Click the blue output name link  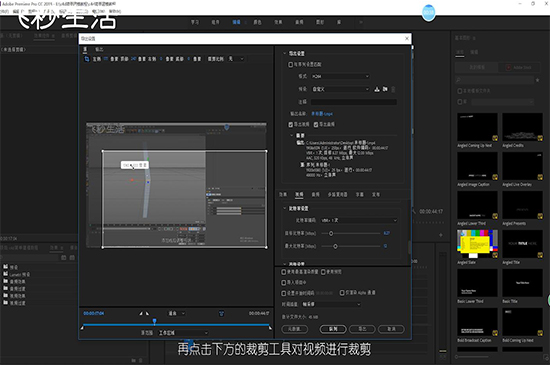click(x=322, y=114)
